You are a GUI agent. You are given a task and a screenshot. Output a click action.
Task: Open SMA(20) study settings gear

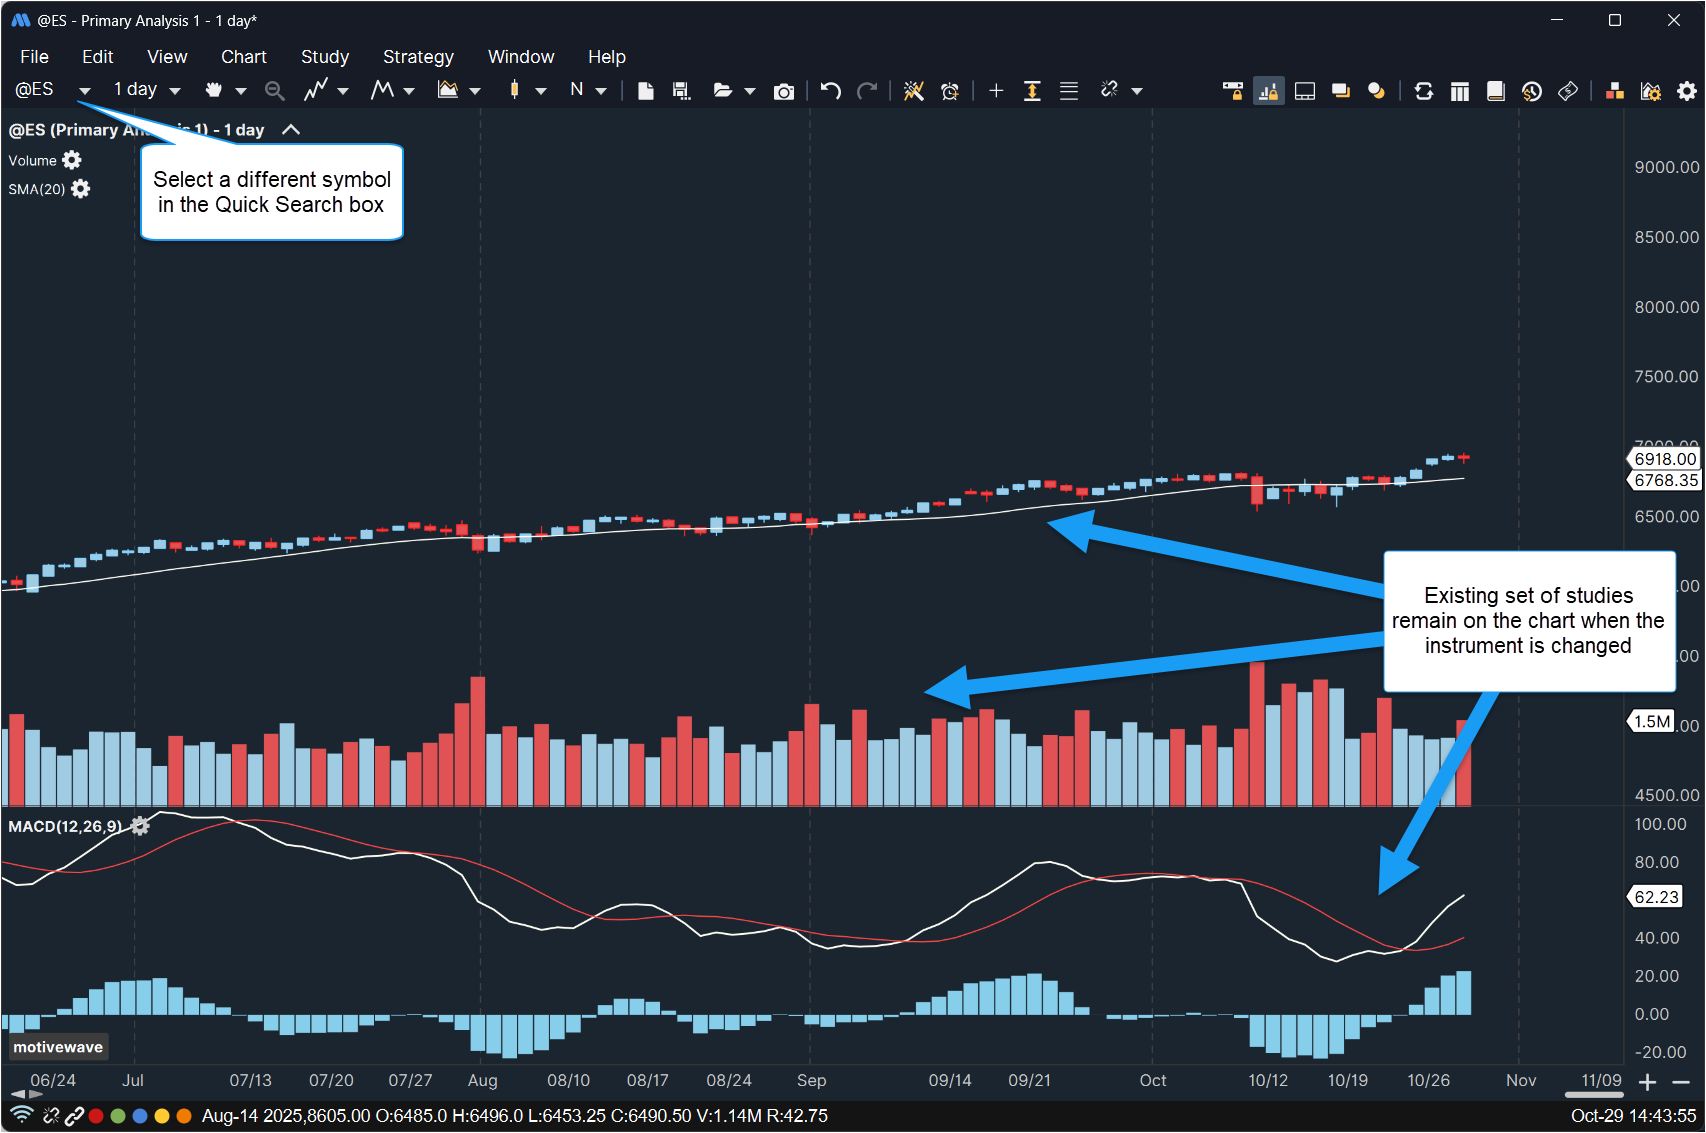coord(81,189)
